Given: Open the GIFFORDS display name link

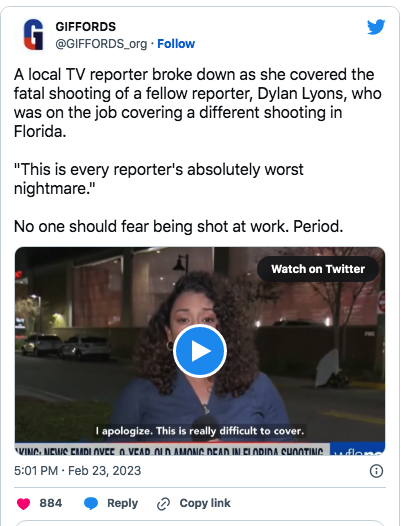Looking at the screenshot, I should (x=86, y=27).
